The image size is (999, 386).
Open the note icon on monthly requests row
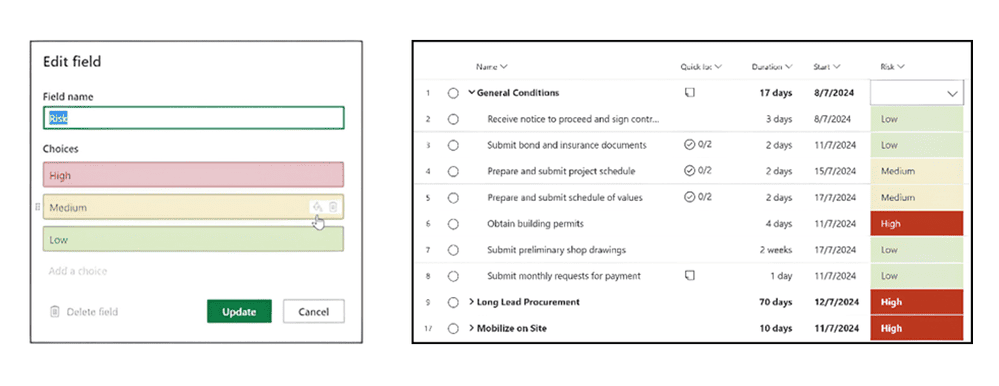click(689, 276)
